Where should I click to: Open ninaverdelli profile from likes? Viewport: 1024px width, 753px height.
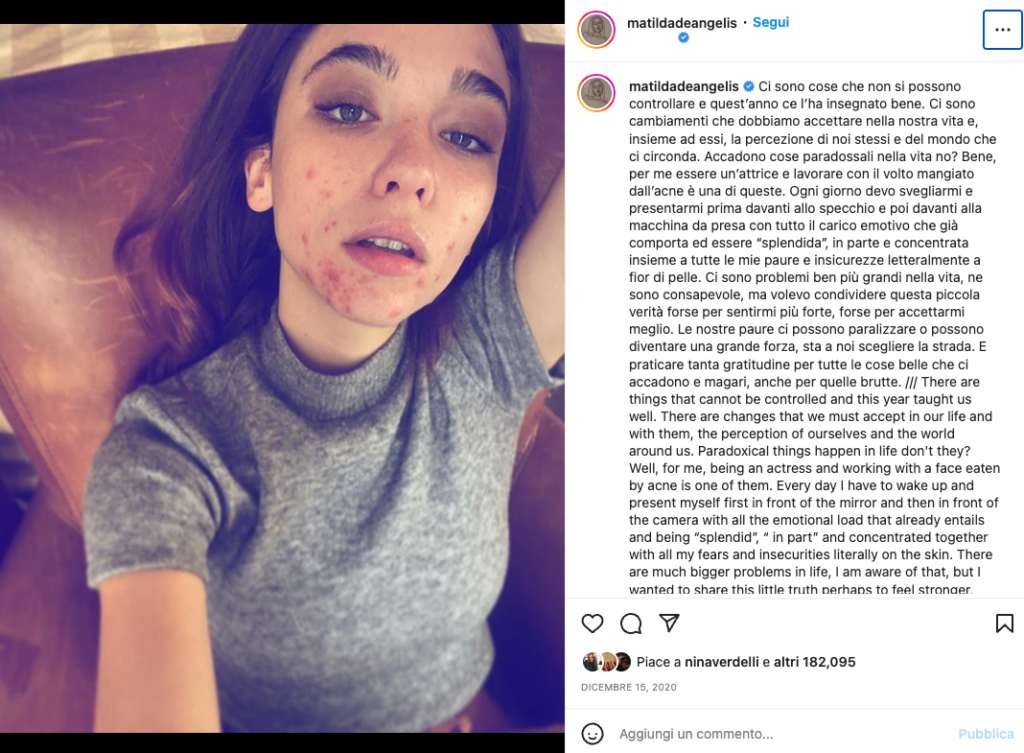[x=722, y=662]
